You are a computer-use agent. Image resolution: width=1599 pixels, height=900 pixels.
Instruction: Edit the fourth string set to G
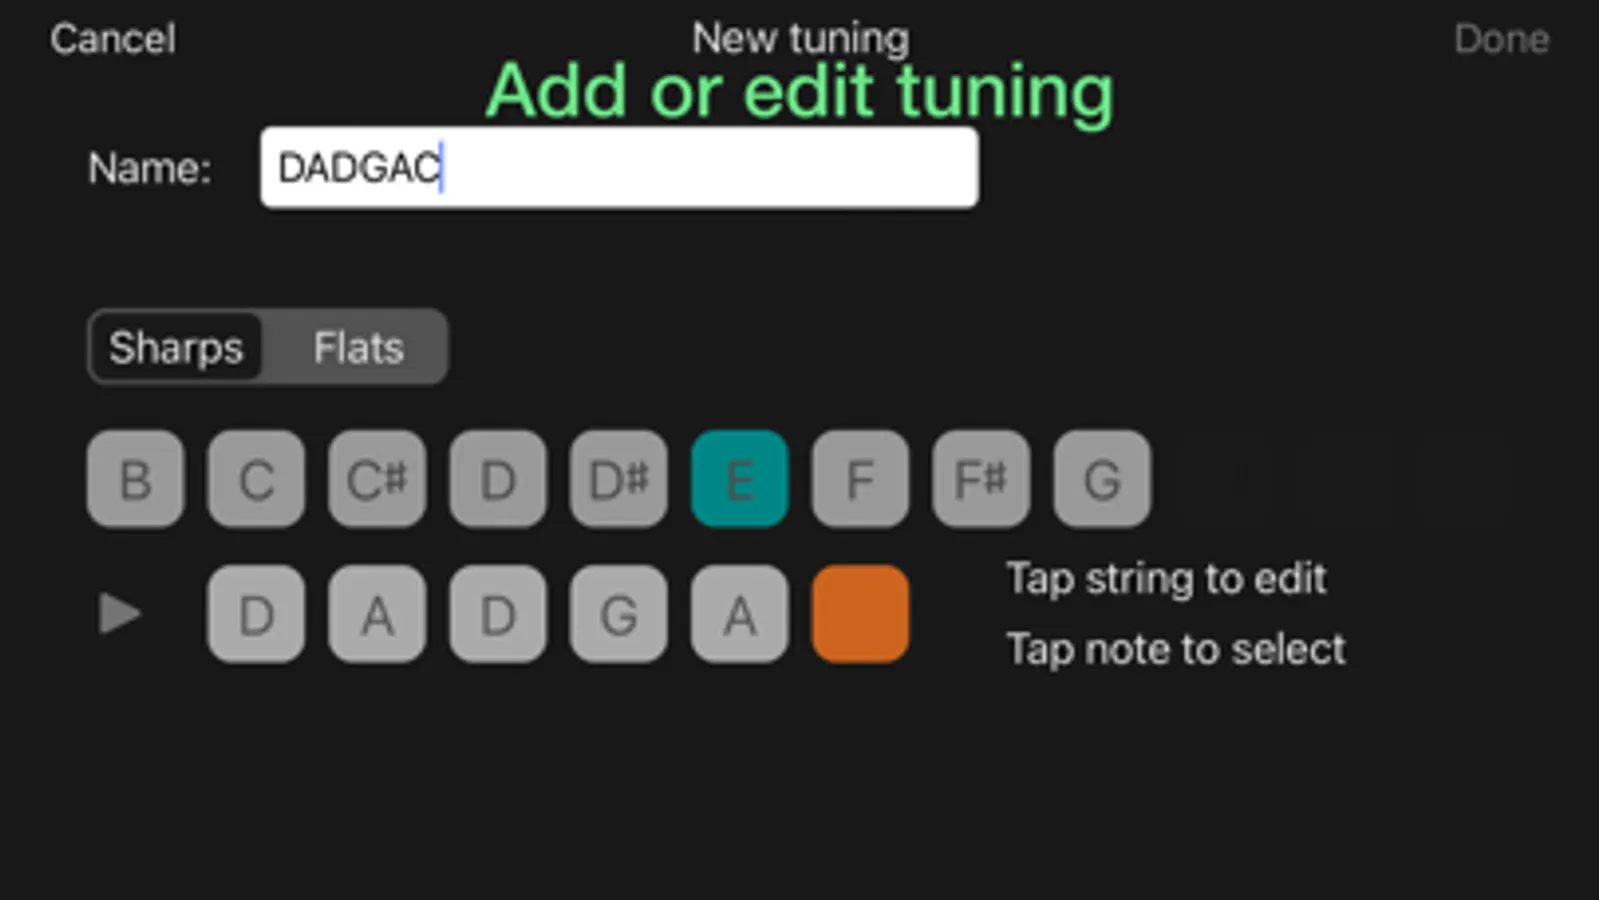pos(618,614)
